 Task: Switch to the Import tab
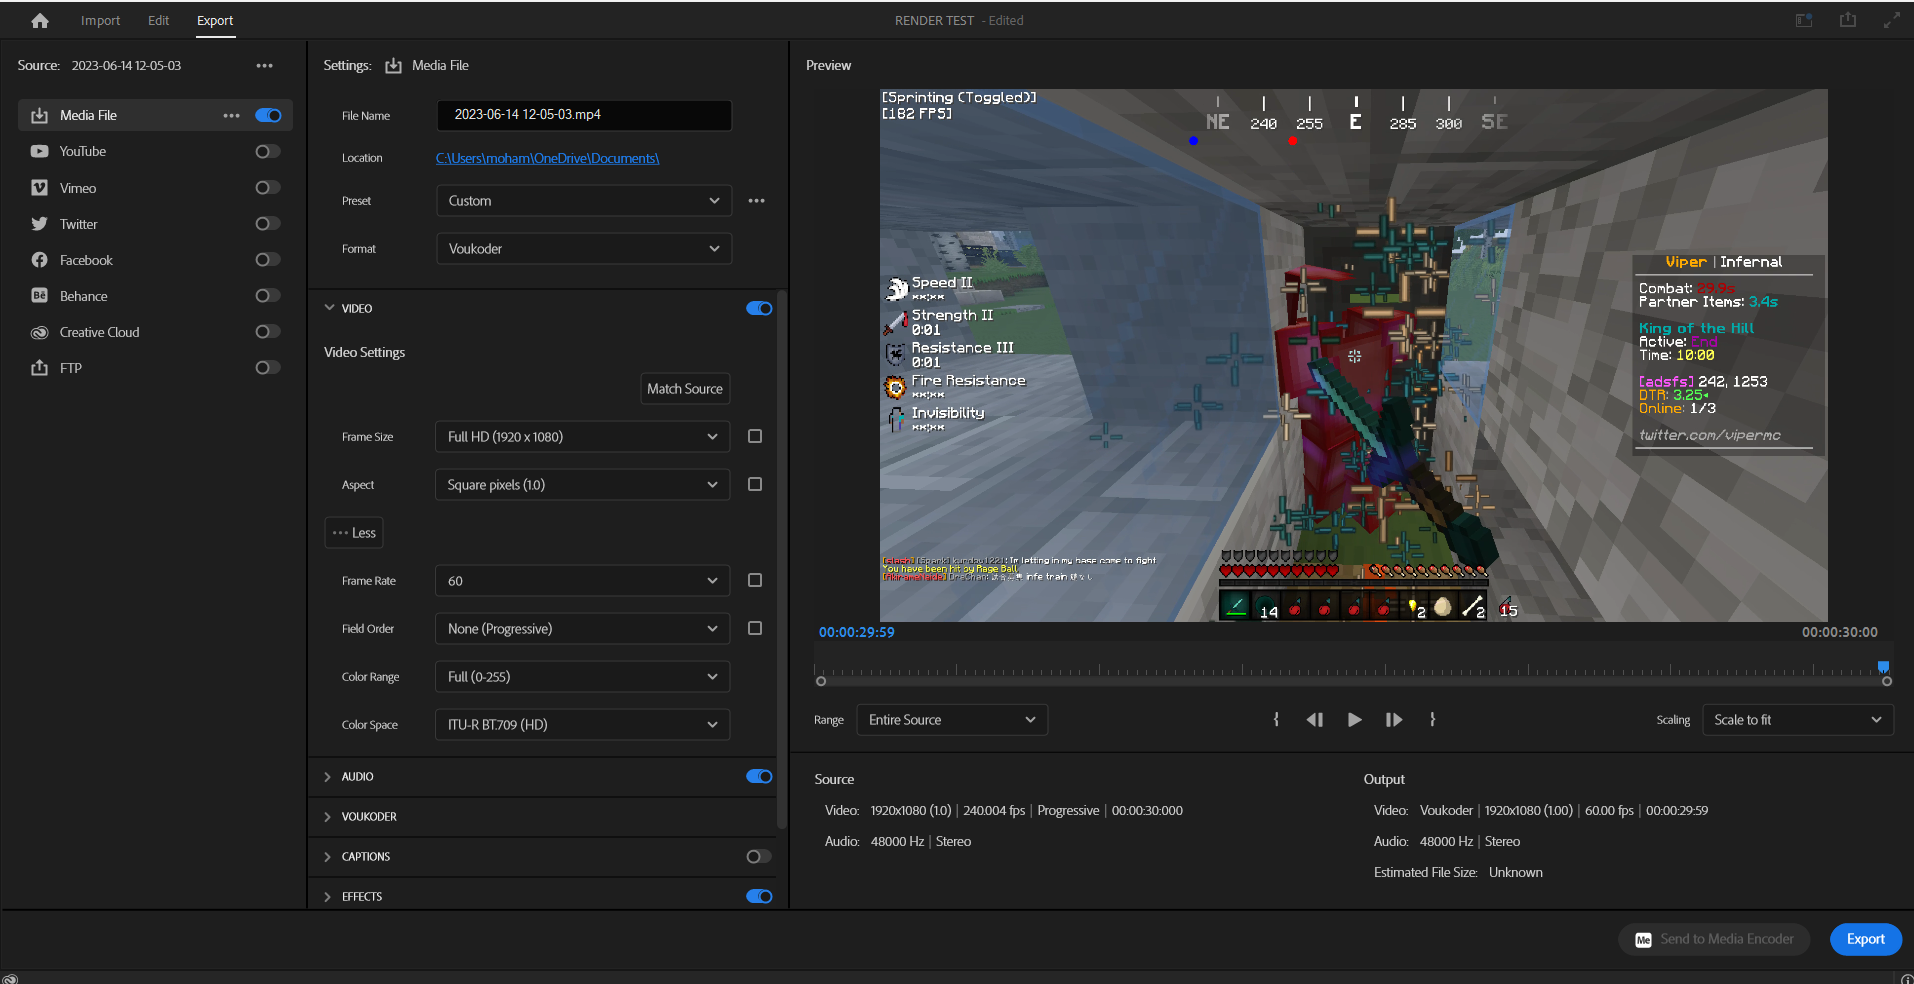tap(100, 20)
